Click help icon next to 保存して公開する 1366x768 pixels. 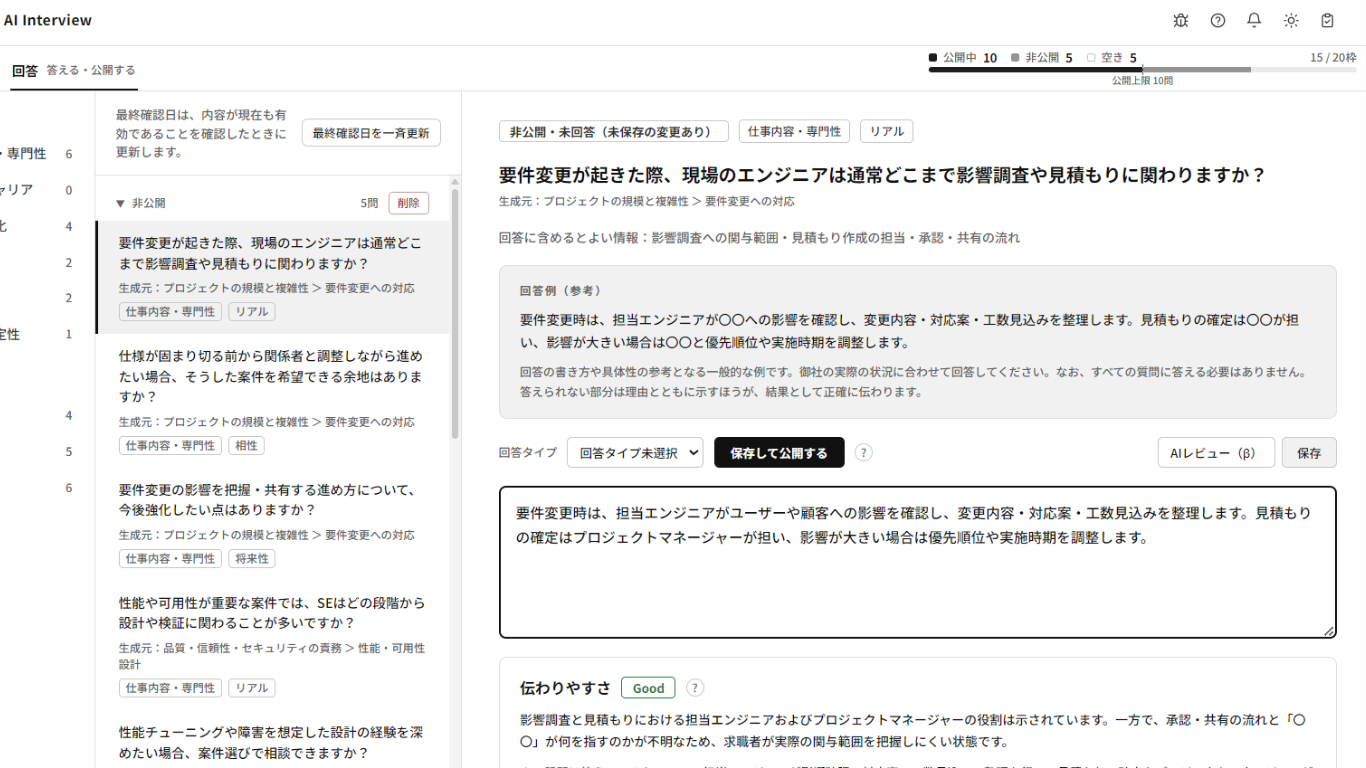tap(864, 453)
